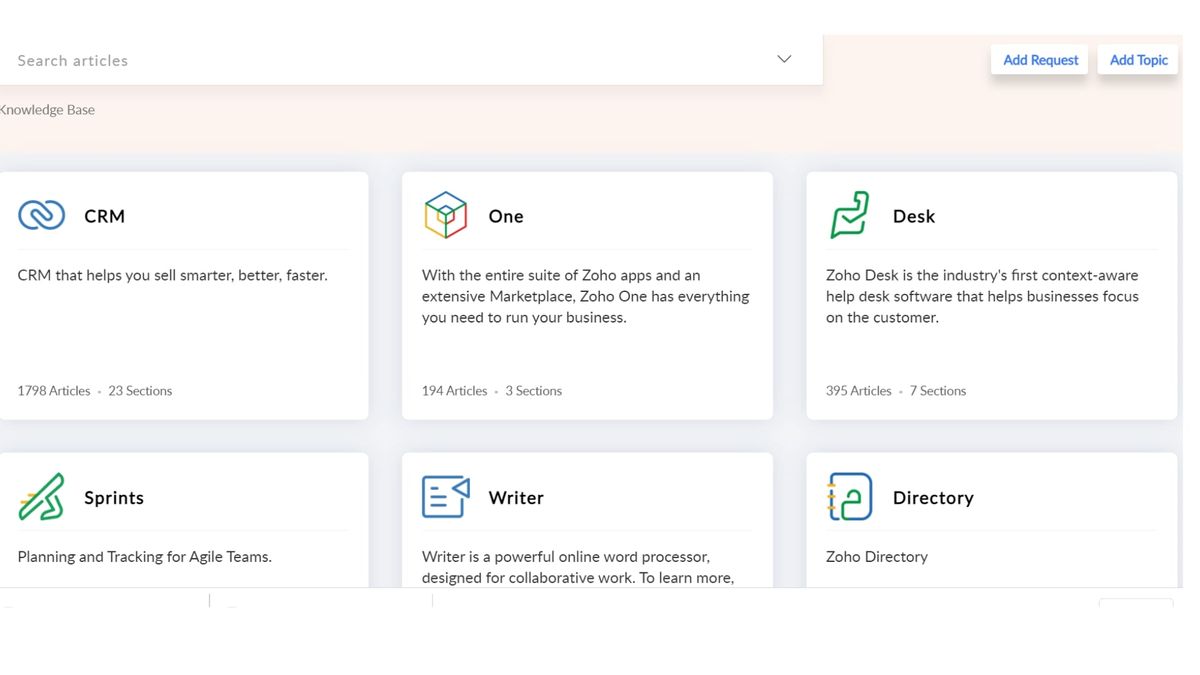Open 7 Sections under Desk
This screenshot has height=675, width=1200.
(938, 390)
